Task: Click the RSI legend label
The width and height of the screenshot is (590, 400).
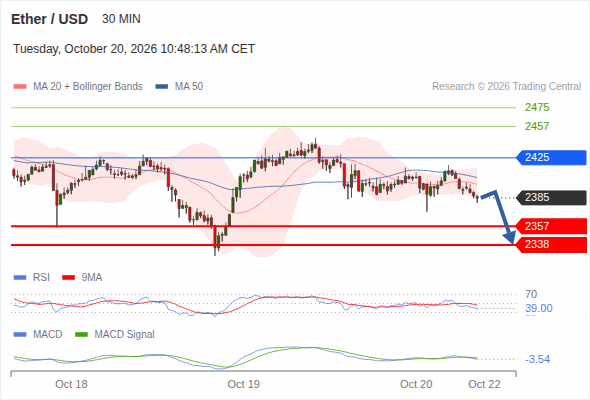Action: coord(41,278)
